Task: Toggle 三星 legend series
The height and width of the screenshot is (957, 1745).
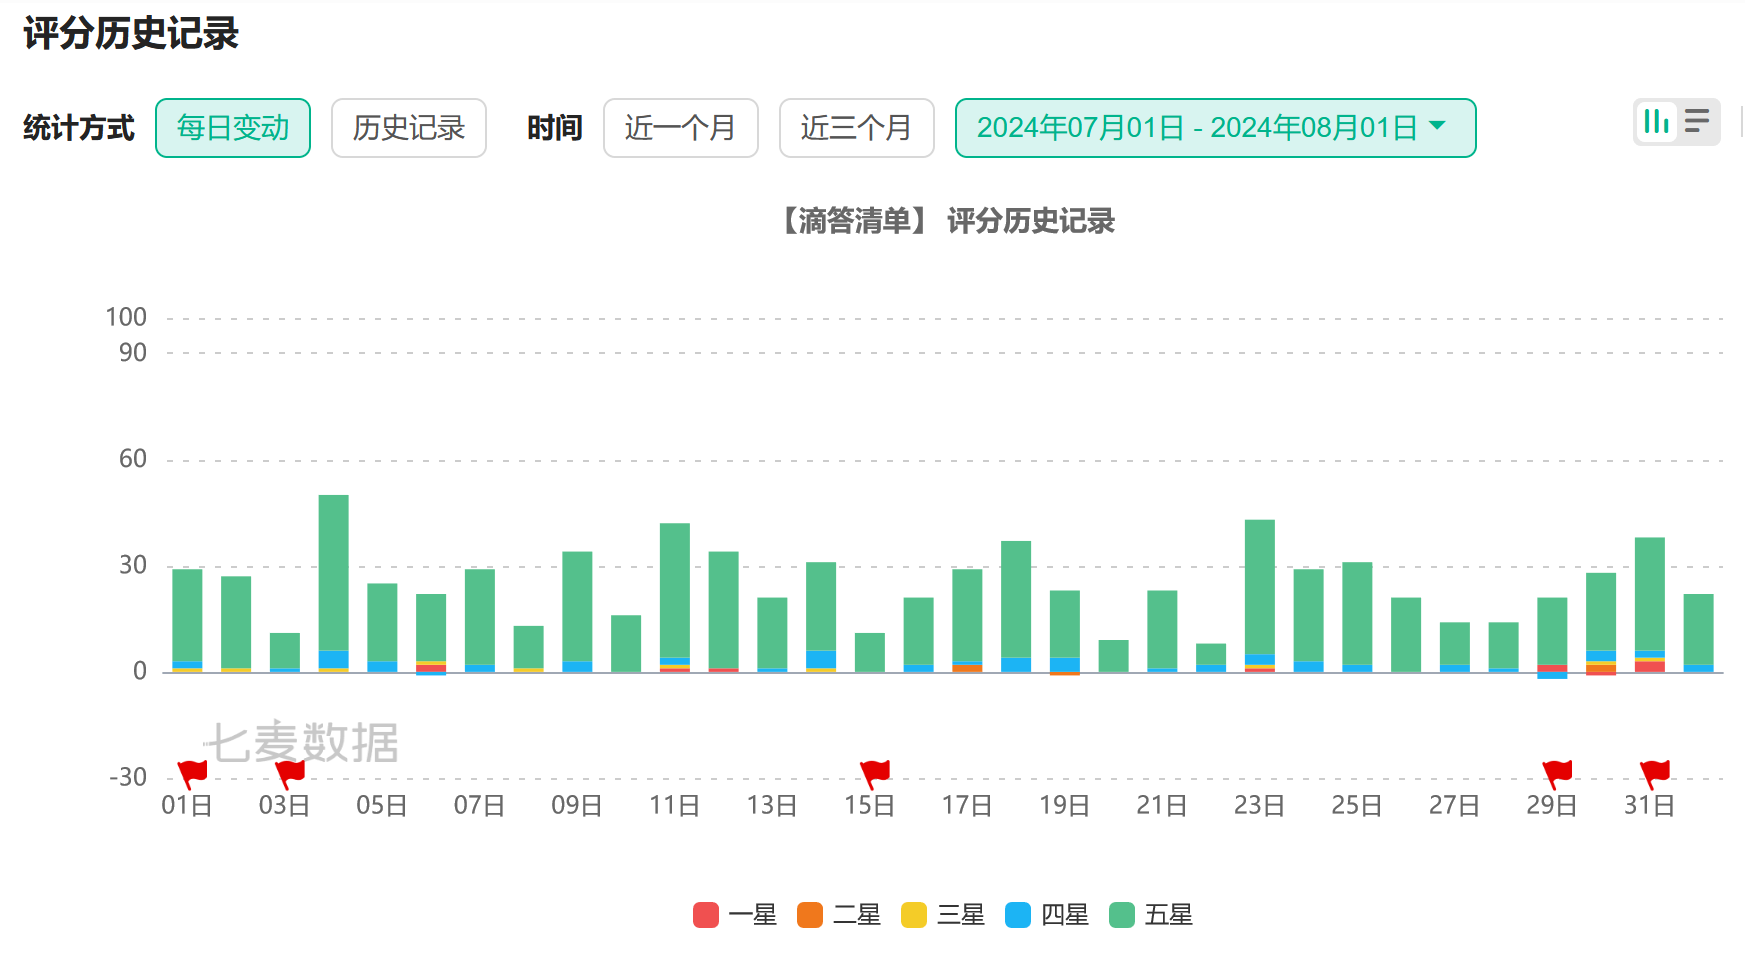Action: click(x=943, y=915)
